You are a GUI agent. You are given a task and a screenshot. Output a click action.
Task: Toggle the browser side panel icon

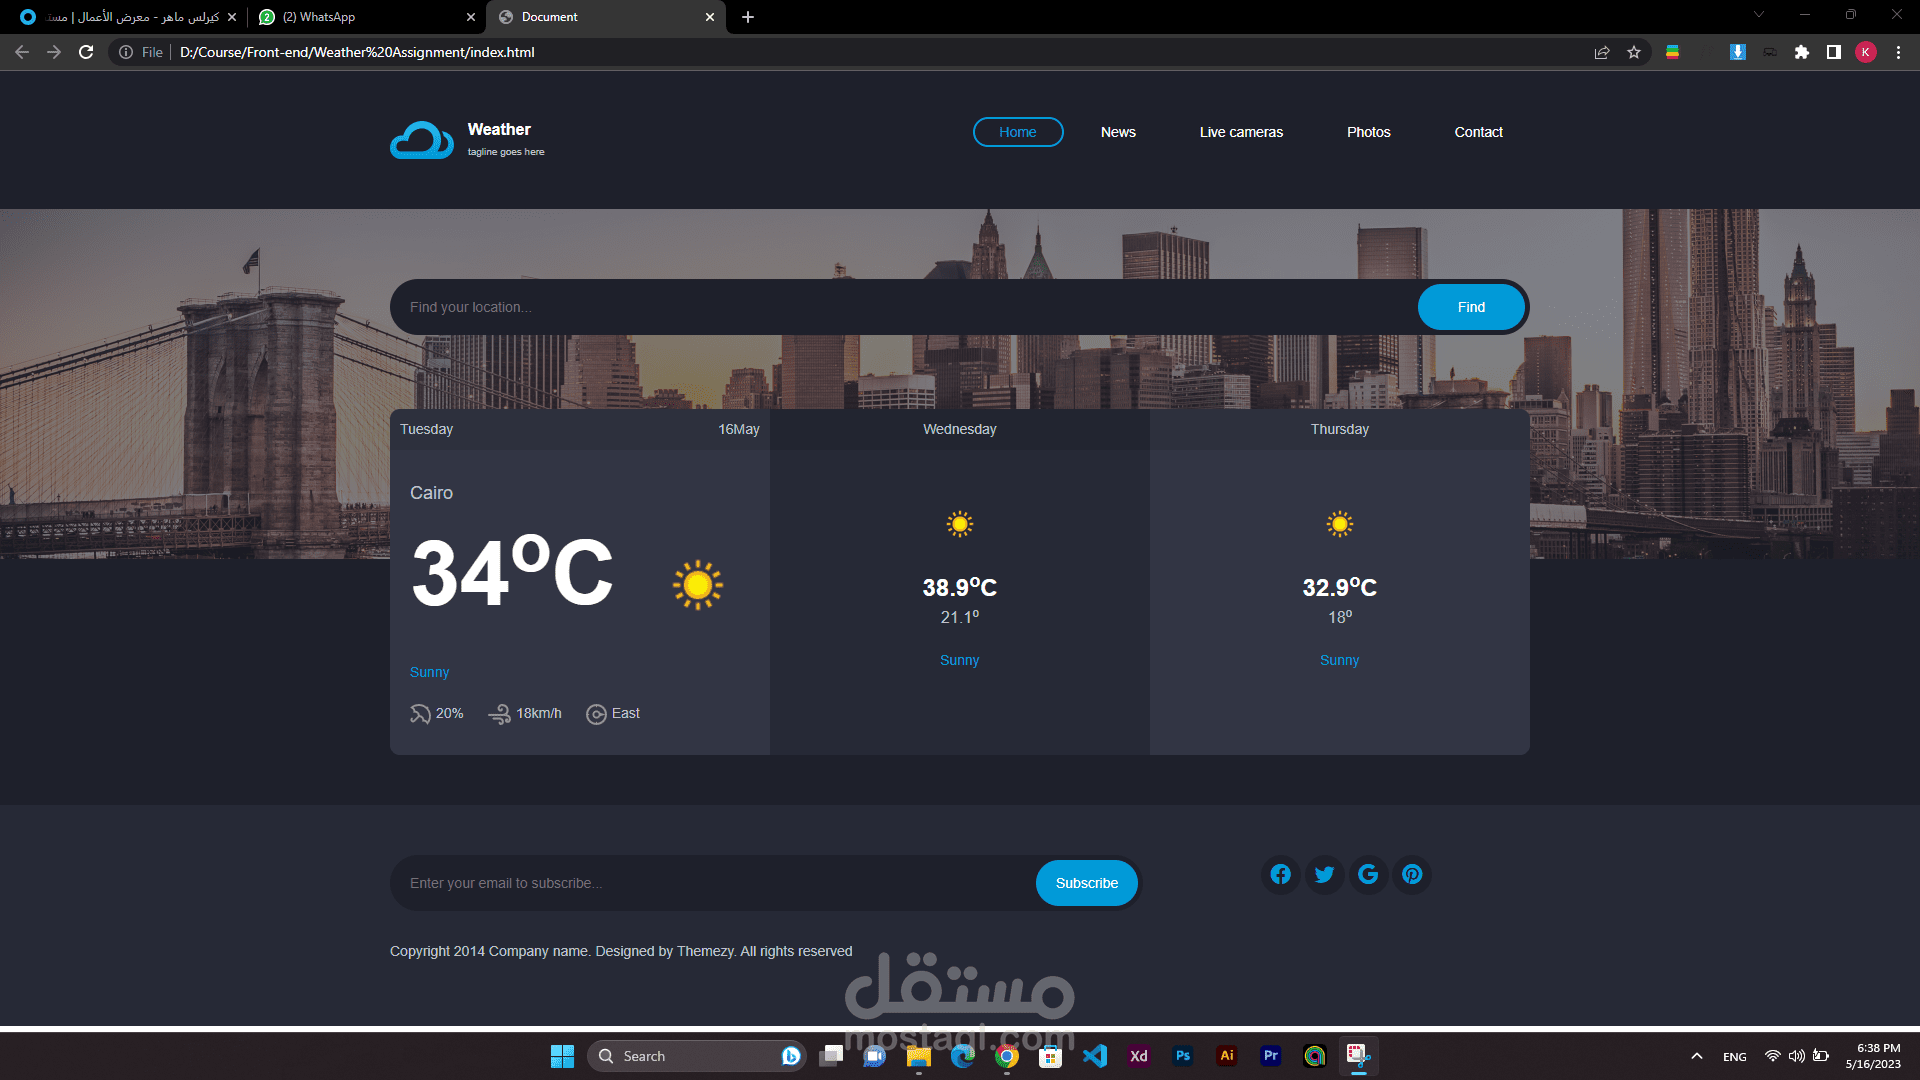click(x=1834, y=52)
